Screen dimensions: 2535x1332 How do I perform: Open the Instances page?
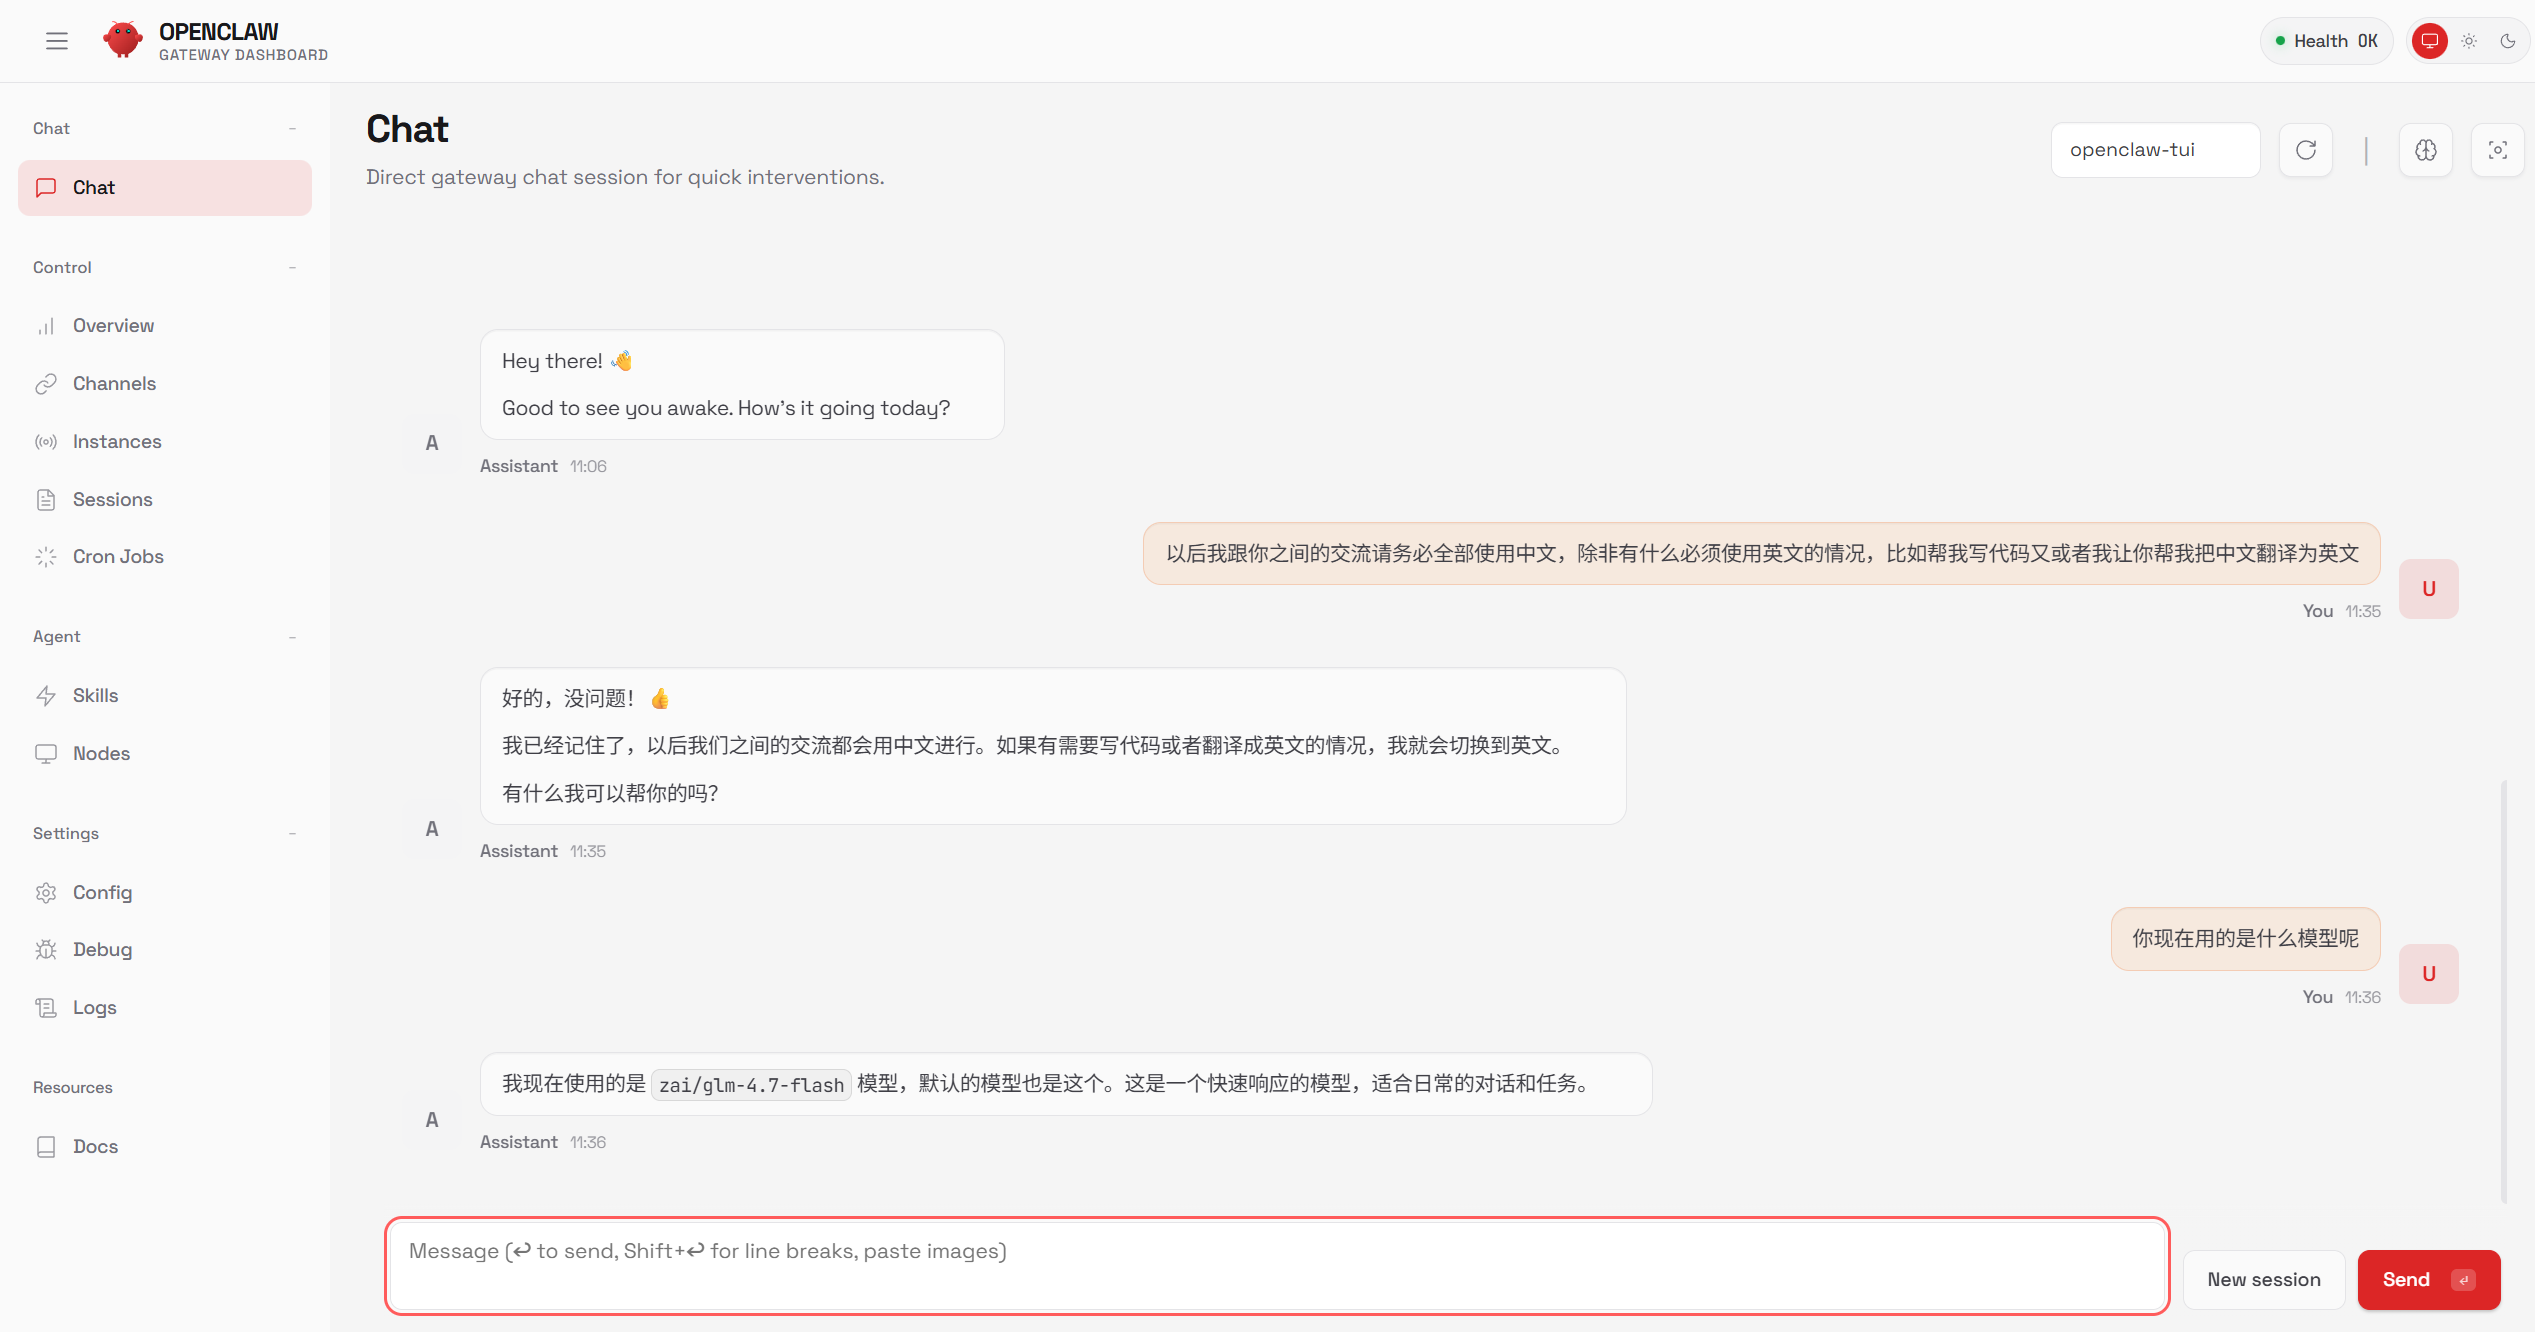[117, 441]
